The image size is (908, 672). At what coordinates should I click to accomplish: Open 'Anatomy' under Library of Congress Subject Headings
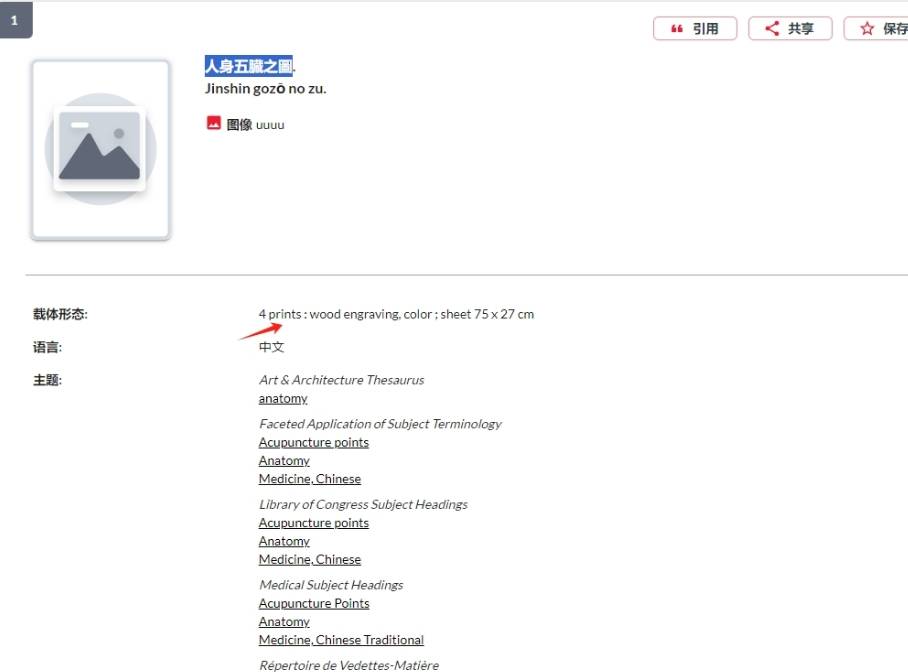284,541
